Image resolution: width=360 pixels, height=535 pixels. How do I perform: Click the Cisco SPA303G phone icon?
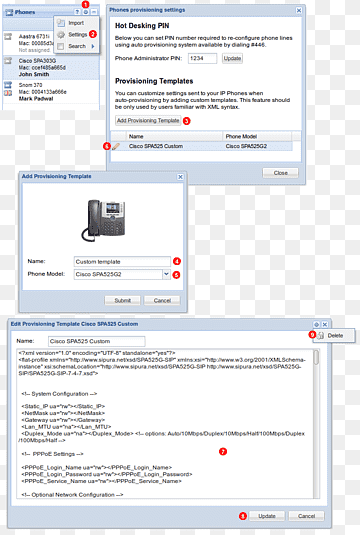coord(8,61)
